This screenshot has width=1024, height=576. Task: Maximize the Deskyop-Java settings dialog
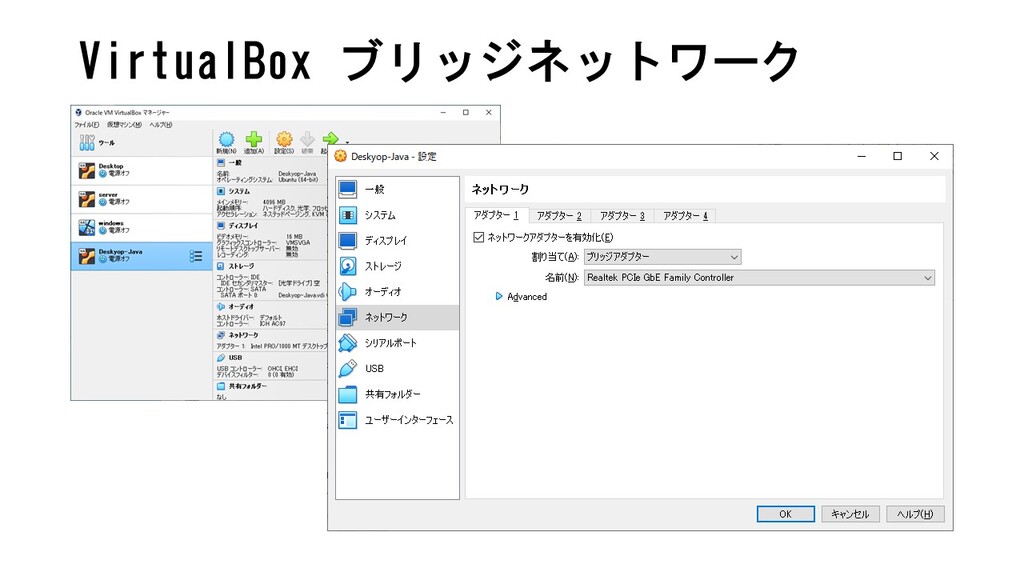pyautogui.click(x=897, y=156)
